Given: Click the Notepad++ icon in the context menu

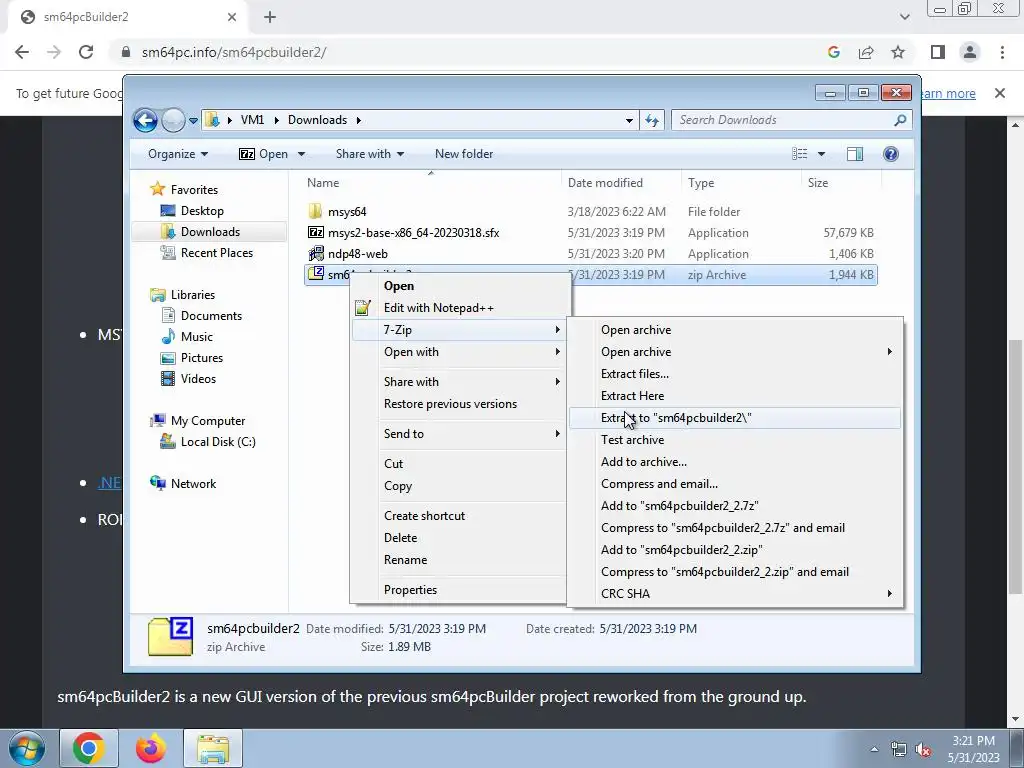Looking at the screenshot, I should pyautogui.click(x=362, y=308).
